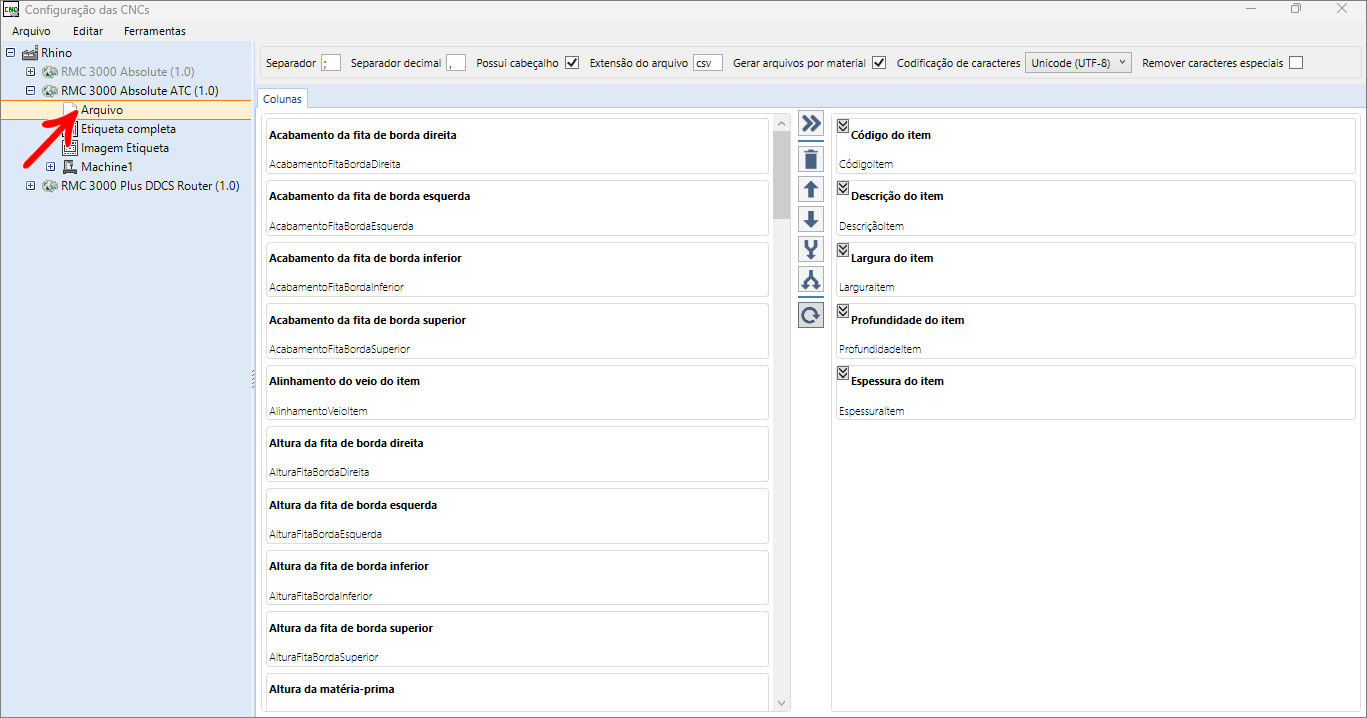Click the scroll up arrow of the columns list
Viewport: 1367px width, 718px height.
781,124
